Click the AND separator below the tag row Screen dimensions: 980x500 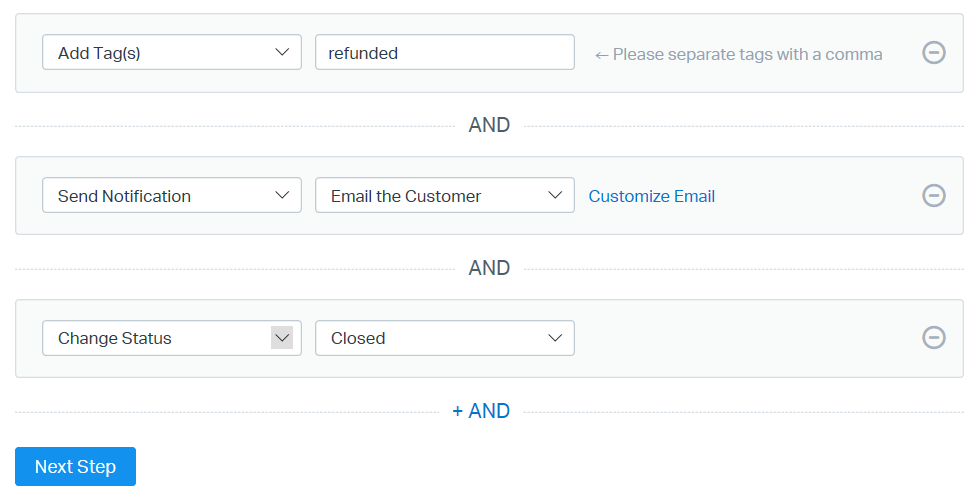point(489,125)
